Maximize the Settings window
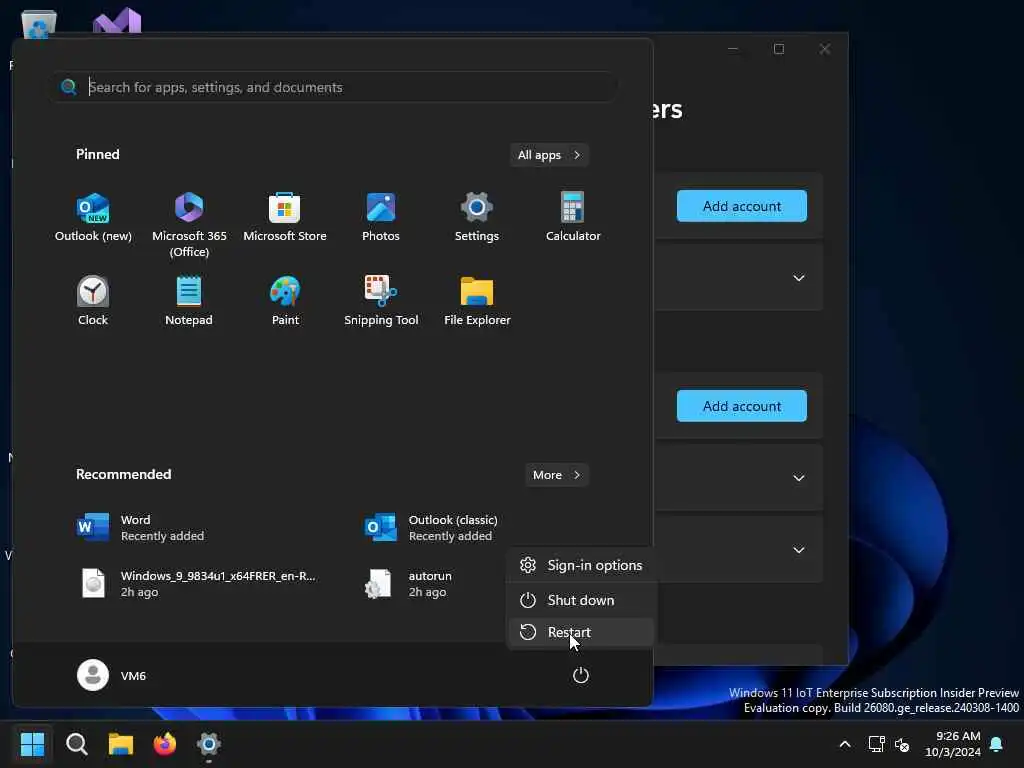Viewport: 1024px width, 768px height. coord(778,49)
